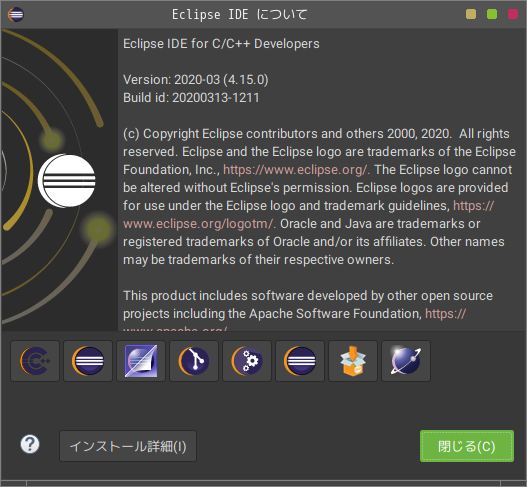Click the gears feature icon
Viewport: 527px width, 487px height.
pyautogui.click(x=247, y=361)
